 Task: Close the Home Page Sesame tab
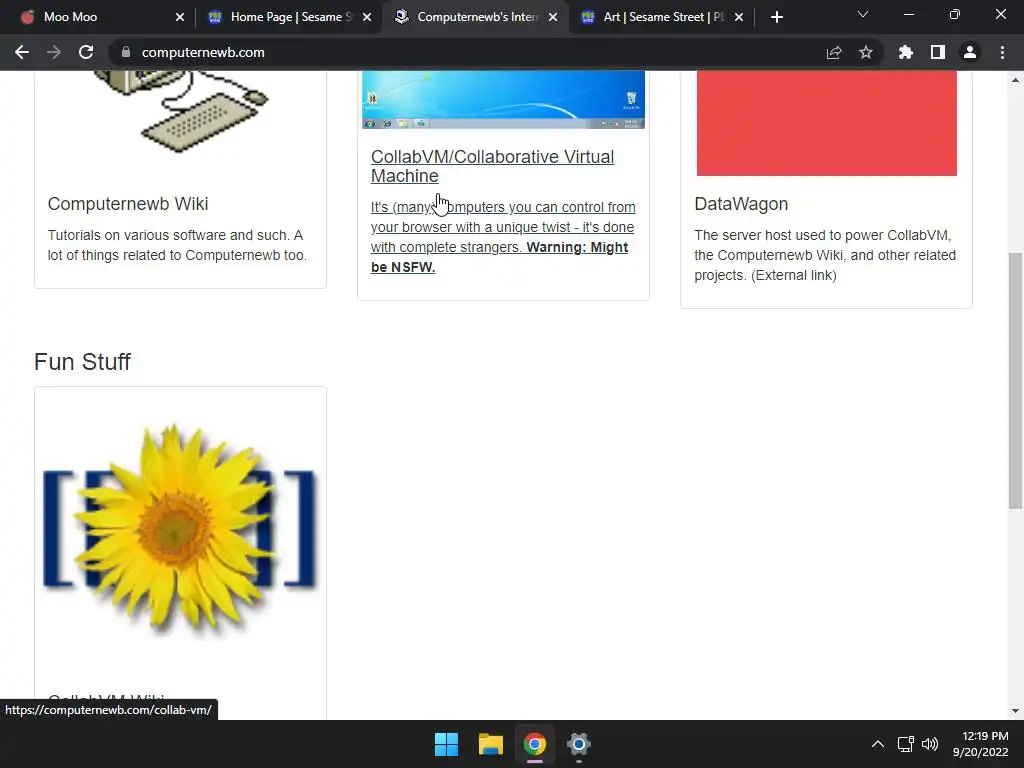(367, 17)
